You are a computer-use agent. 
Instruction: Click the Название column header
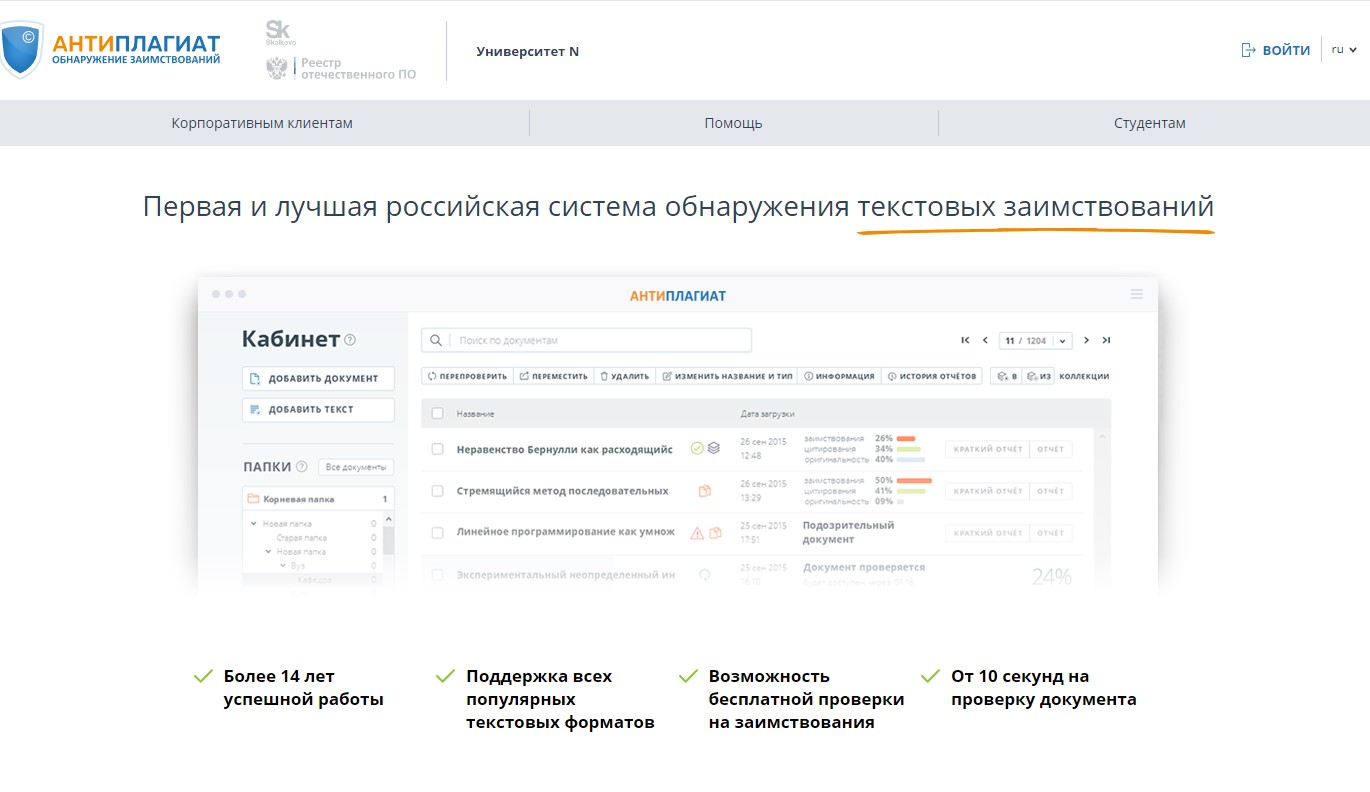(476, 413)
